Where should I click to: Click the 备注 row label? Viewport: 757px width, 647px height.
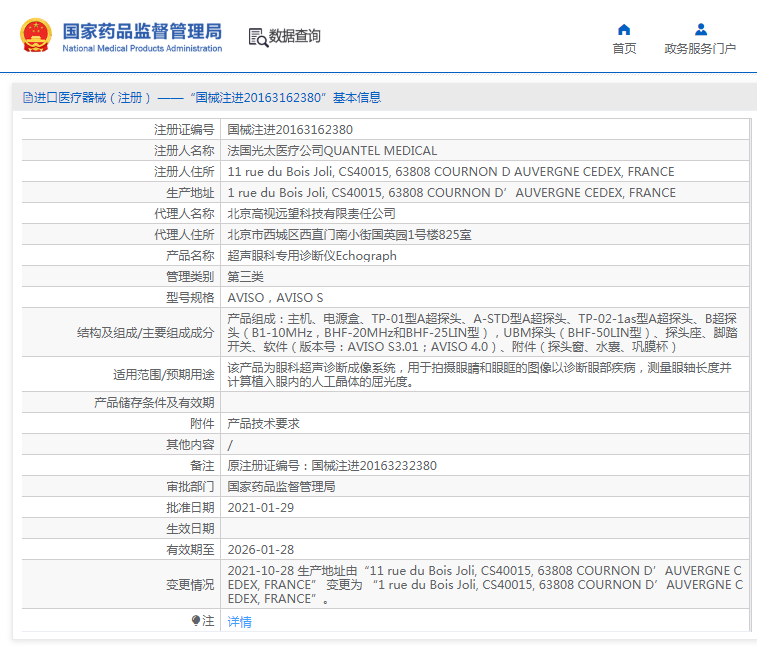point(202,465)
